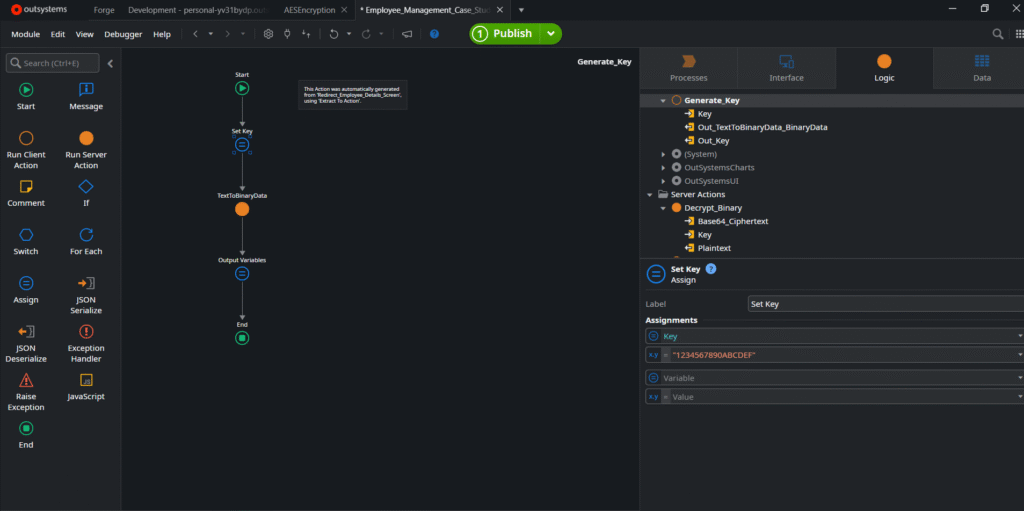Select the Output Variables assign node

point(242,274)
